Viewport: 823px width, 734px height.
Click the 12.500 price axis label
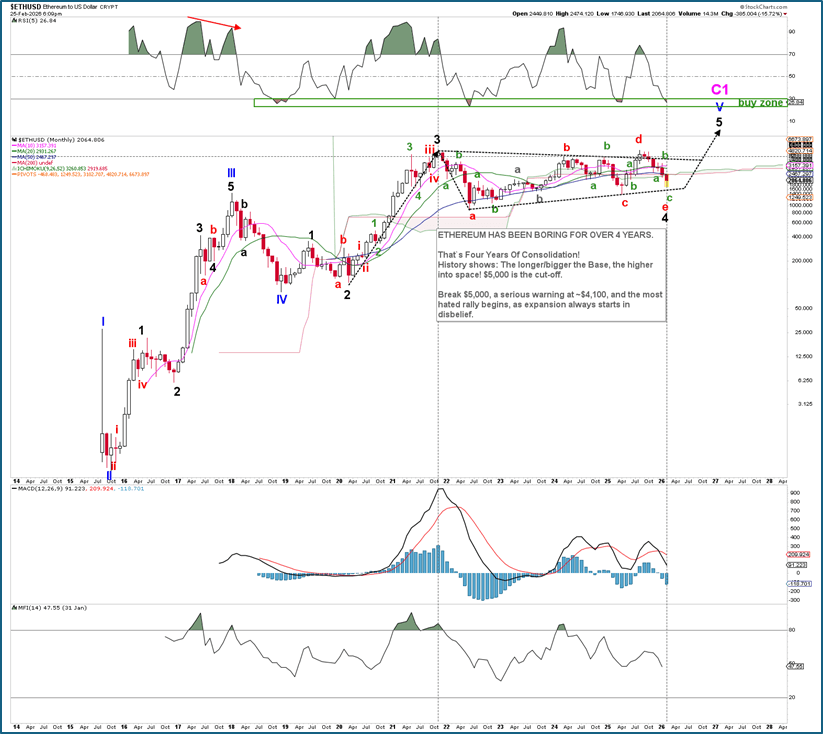pyautogui.click(x=804, y=356)
